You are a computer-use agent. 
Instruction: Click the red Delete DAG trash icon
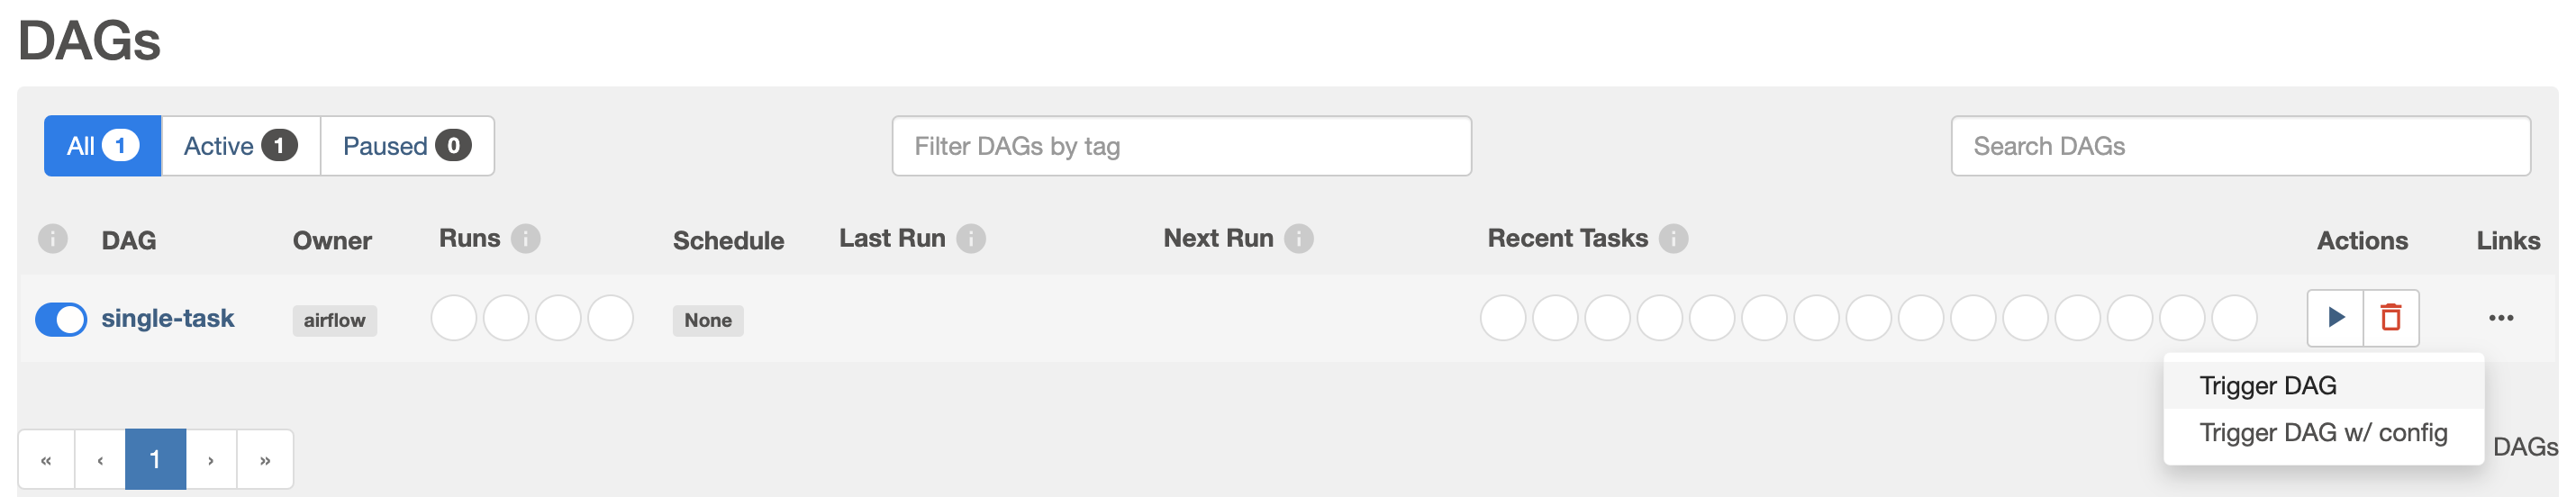(2391, 318)
